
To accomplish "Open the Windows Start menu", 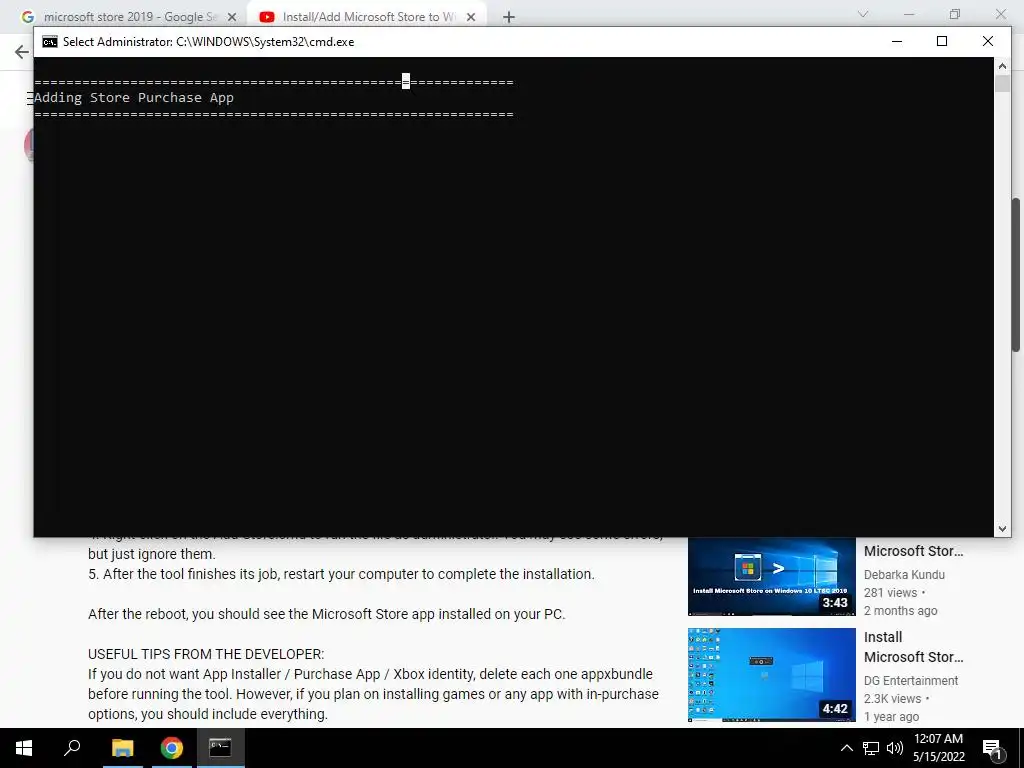I will point(24,748).
